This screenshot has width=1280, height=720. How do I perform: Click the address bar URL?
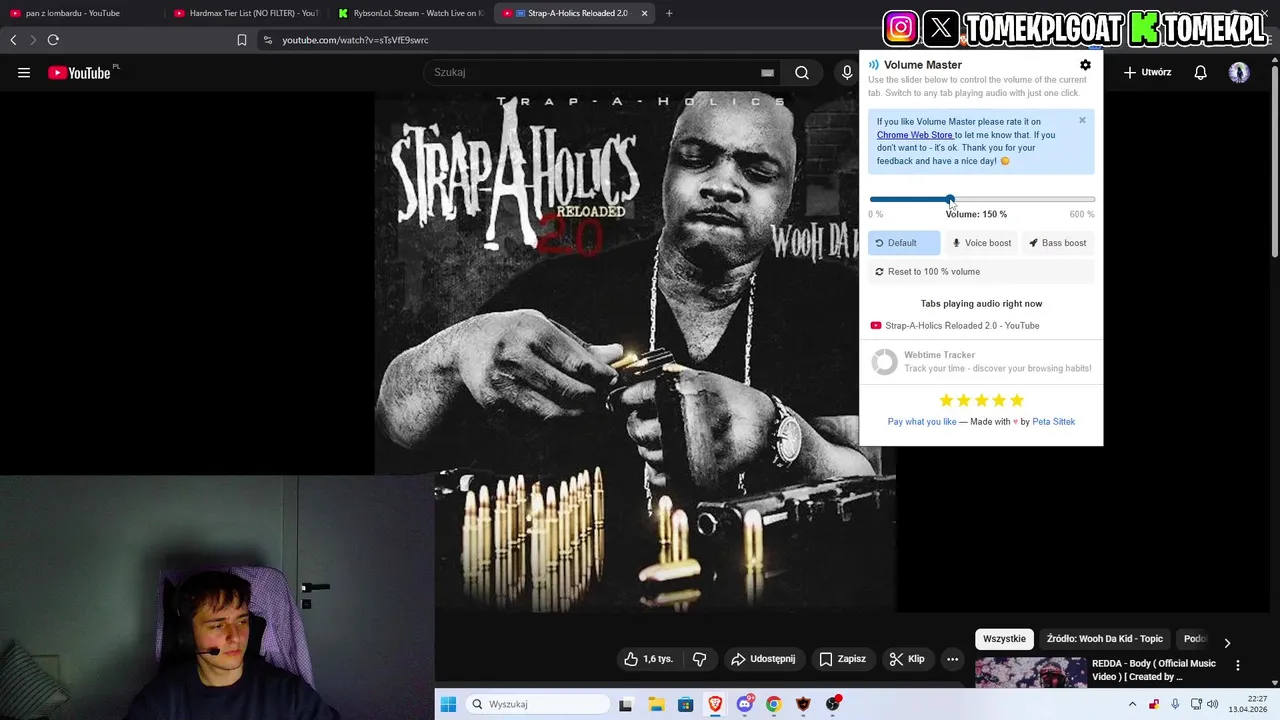(355, 40)
